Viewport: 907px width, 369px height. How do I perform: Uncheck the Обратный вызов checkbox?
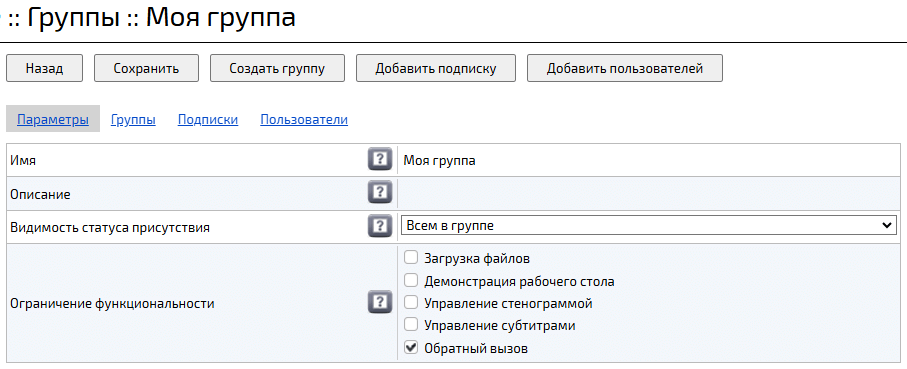click(x=411, y=348)
